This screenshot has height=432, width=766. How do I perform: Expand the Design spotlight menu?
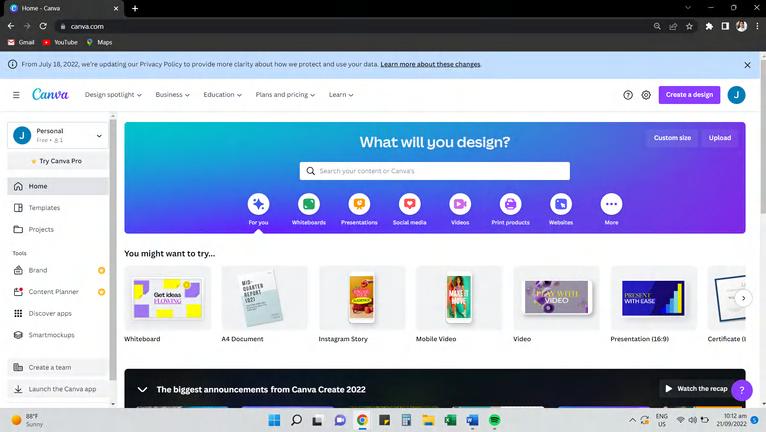coord(113,95)
